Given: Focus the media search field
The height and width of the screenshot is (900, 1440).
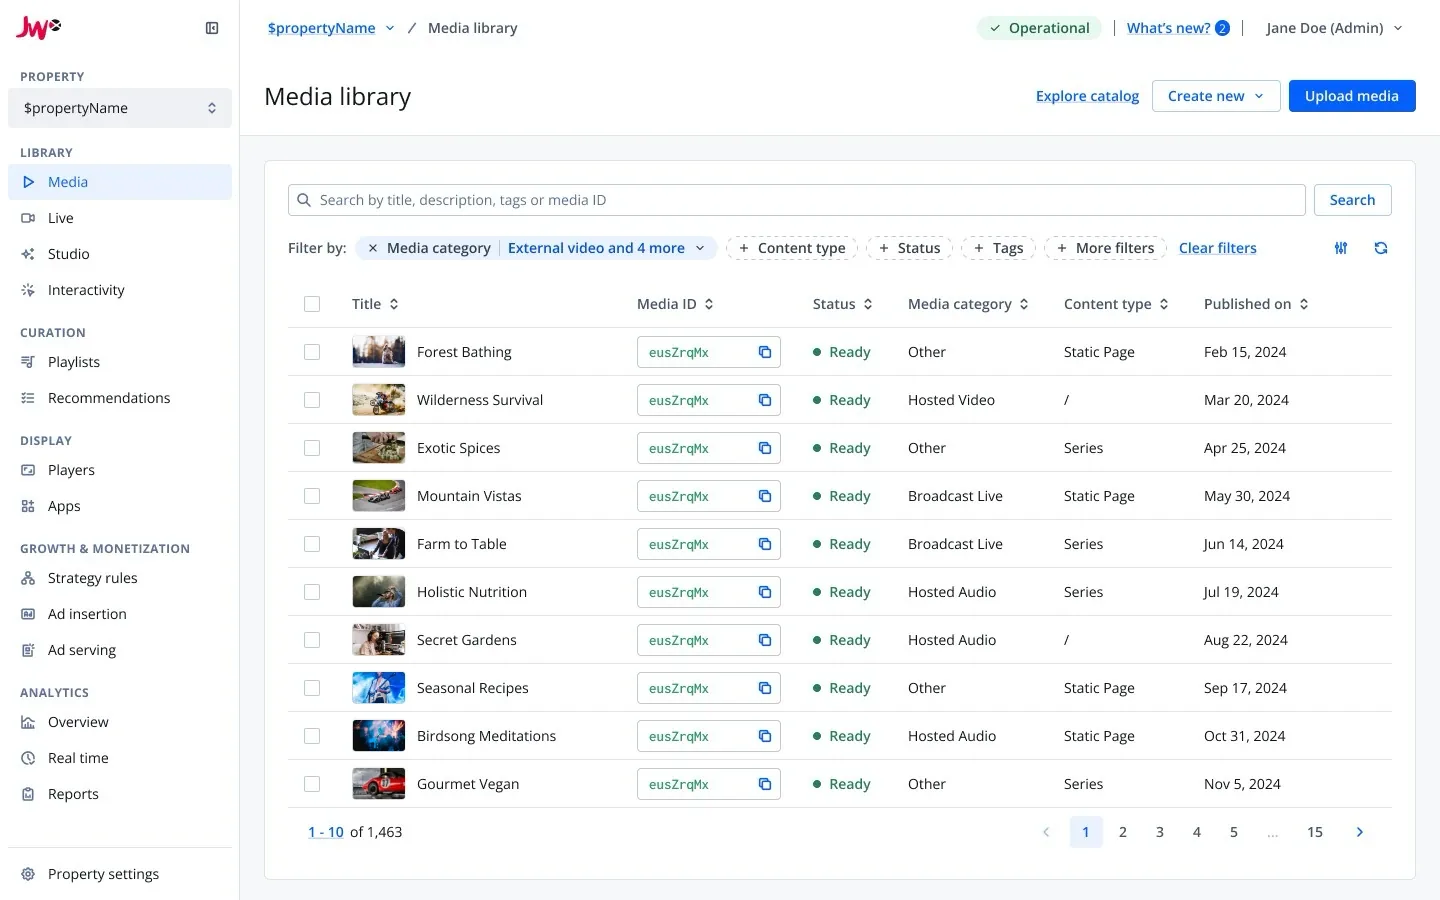Looking at the screenshot, I should 797,200.
